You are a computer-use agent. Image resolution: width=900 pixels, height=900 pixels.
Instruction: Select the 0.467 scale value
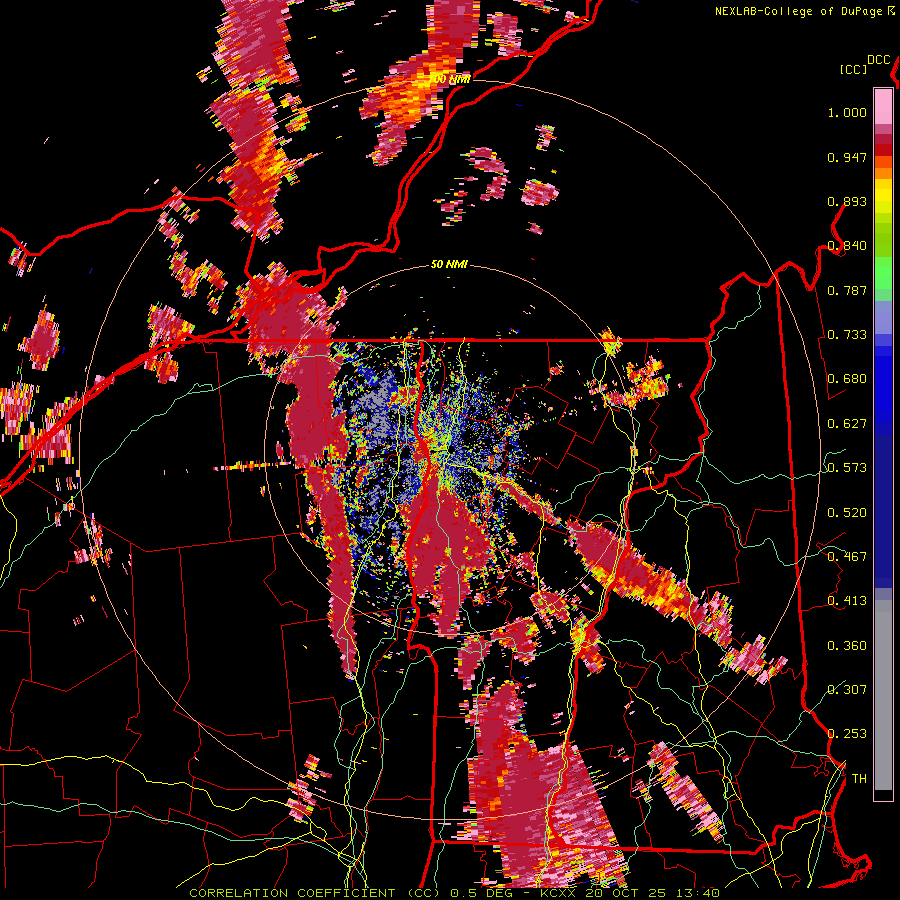(x=847, y=557)
